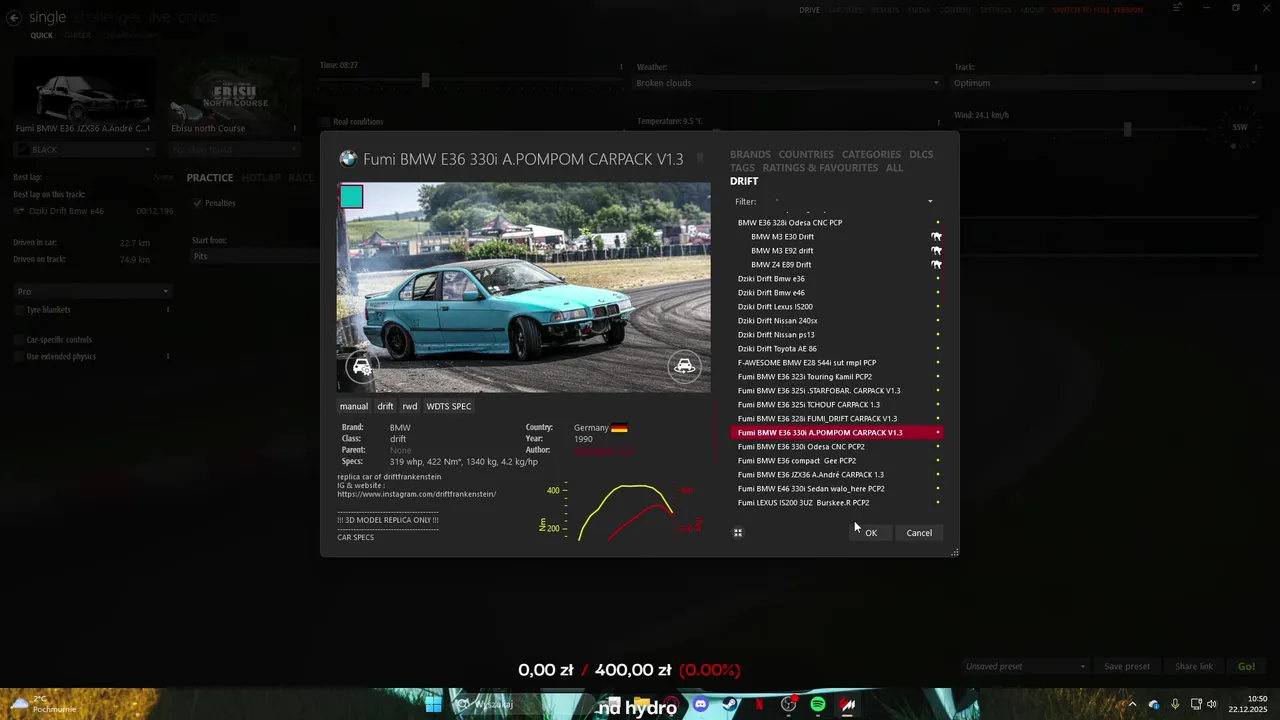This screenshot has width=1280, height=720.
Task: Click OK to confirm the car selection
Action: point(871,533)
